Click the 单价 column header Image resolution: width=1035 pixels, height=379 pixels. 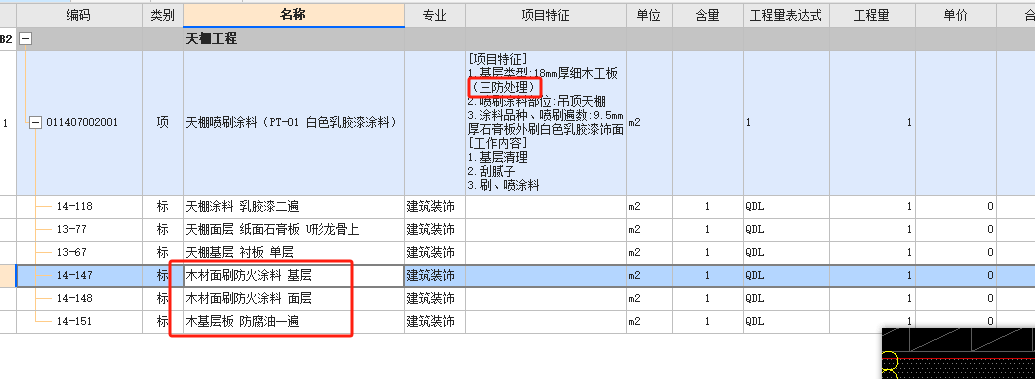[x=955, y=16]
